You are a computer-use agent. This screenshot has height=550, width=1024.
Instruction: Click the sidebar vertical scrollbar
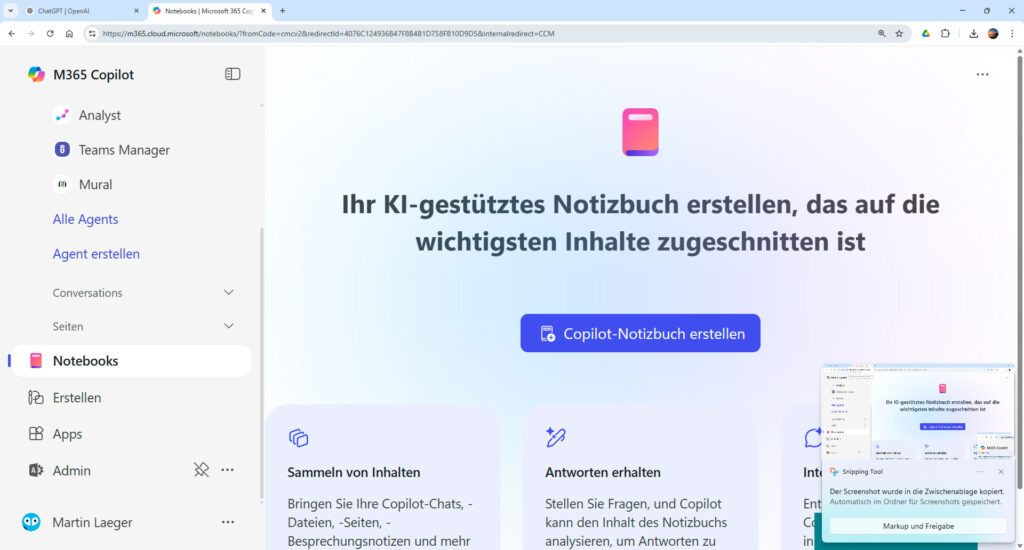[262, 363]
